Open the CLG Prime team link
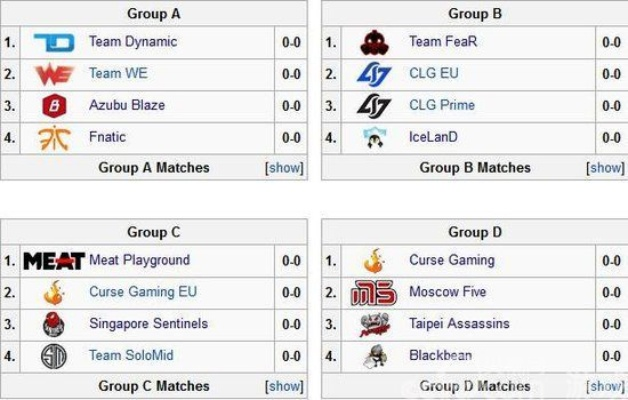This screenshot has height=400, width=628. 442,105
